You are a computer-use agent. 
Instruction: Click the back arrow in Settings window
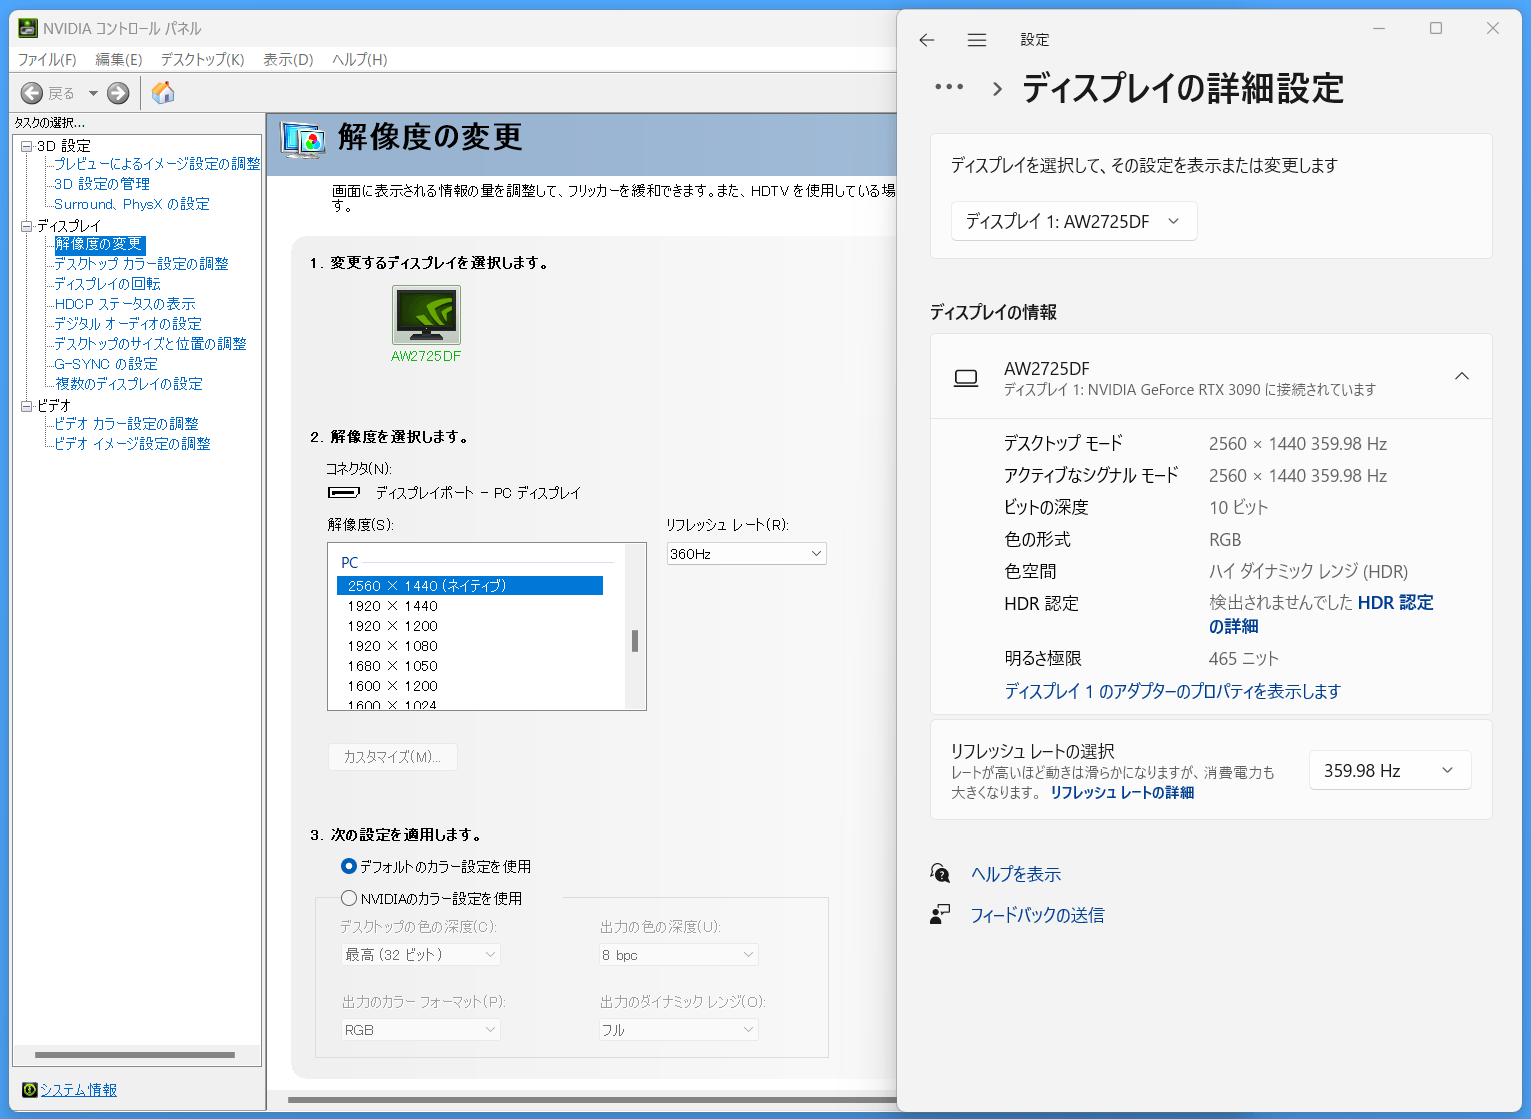(x=927, y=40)
